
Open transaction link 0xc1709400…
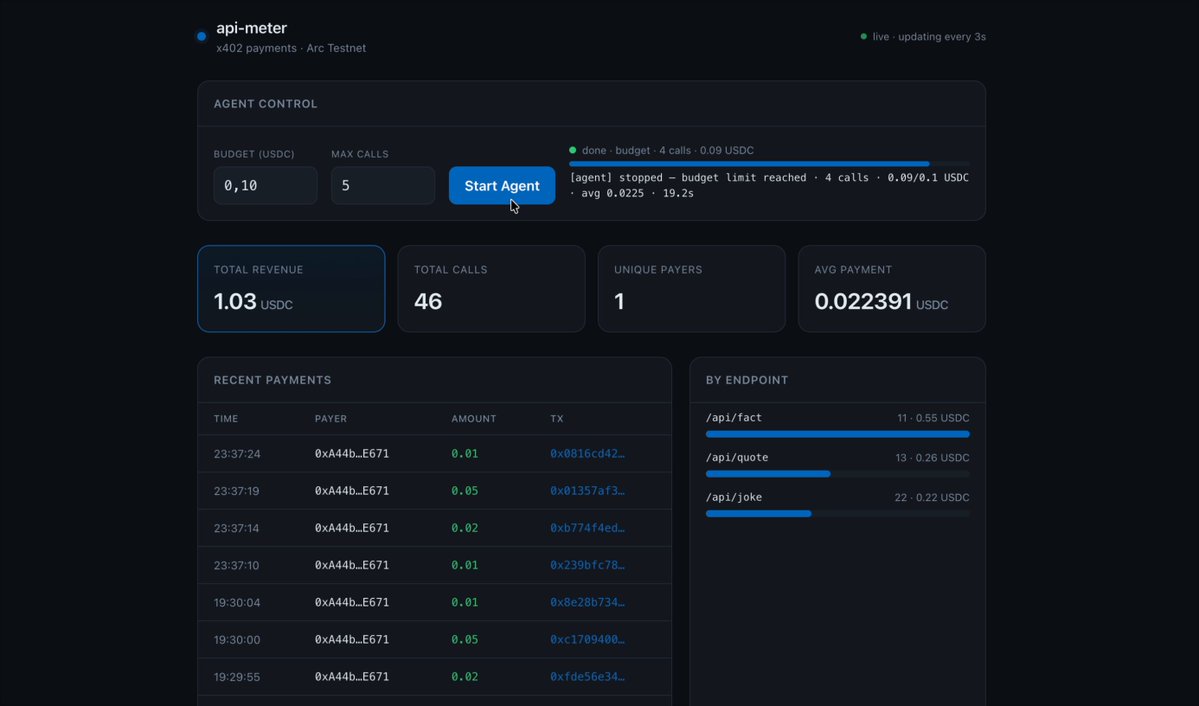coord(587,639)
